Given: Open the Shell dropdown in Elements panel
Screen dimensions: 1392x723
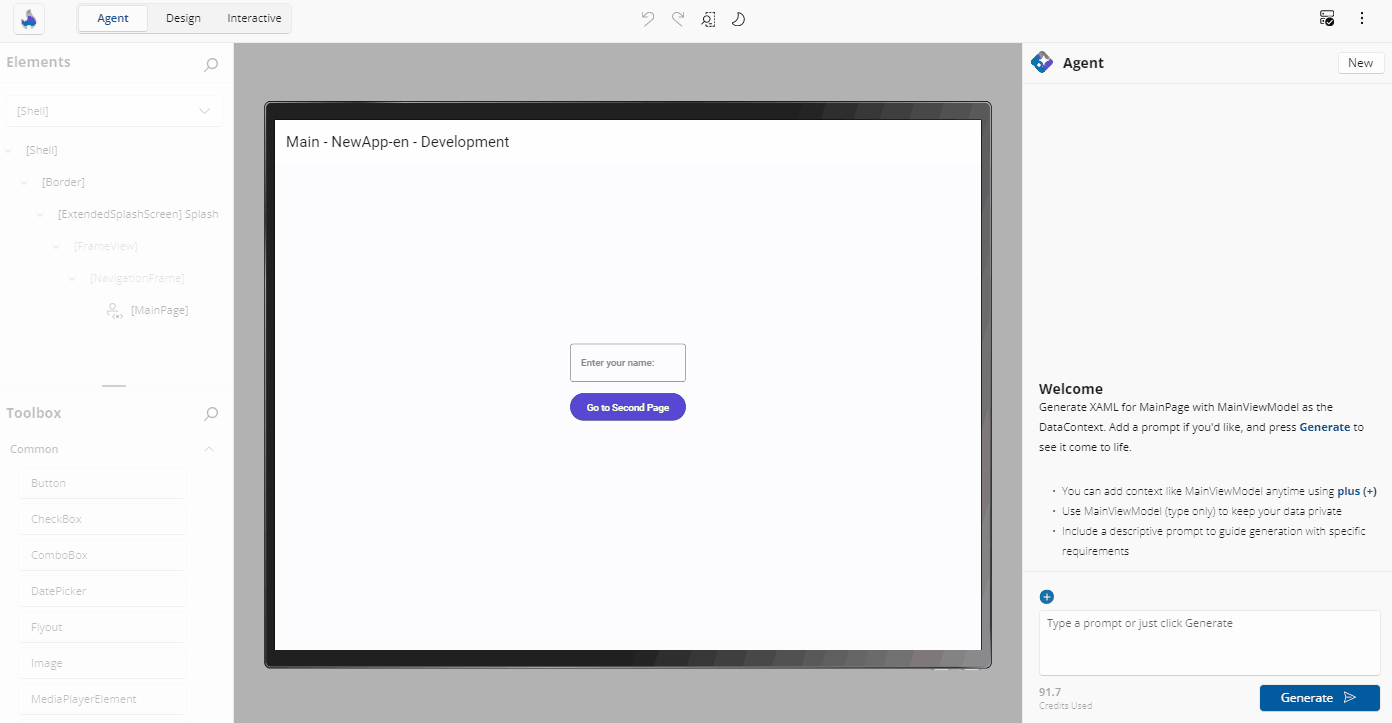Looking at the screenshot, I should coord(203,110).
